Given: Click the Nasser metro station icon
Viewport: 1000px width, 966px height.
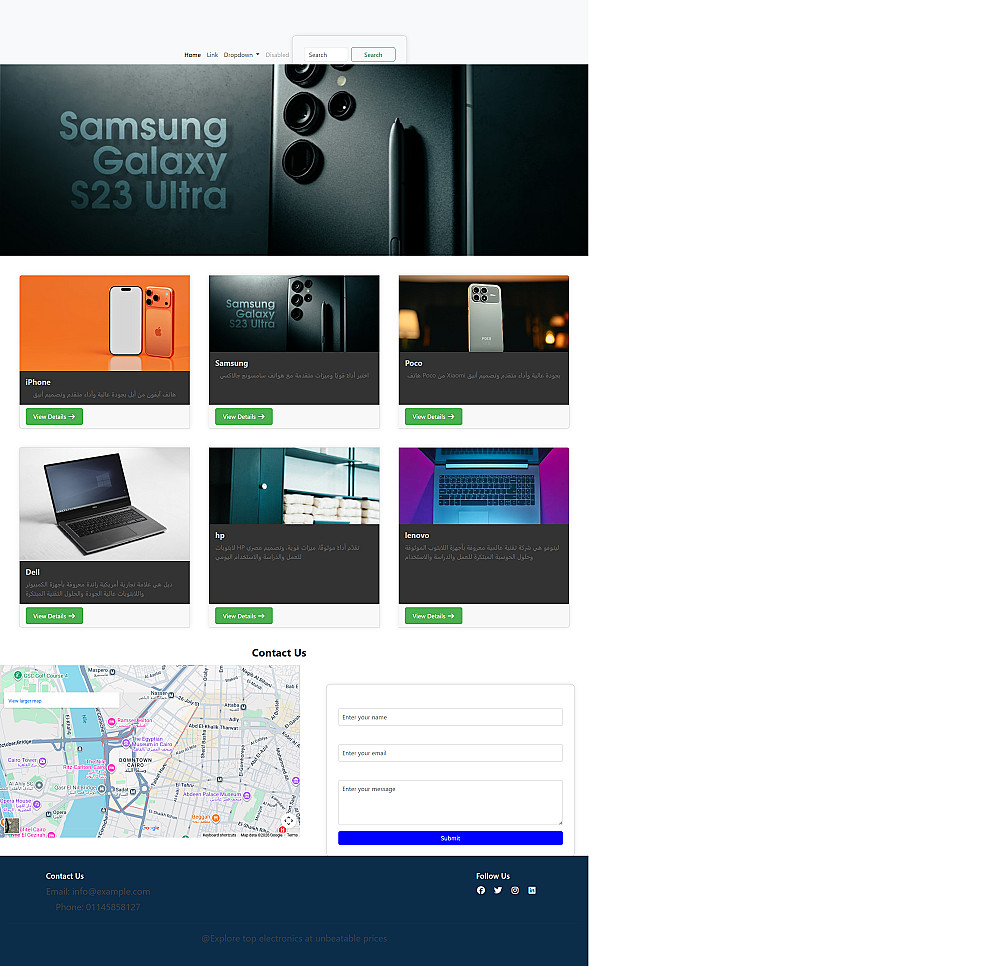Looking at the screenshot, I should (x=170, y=693).
